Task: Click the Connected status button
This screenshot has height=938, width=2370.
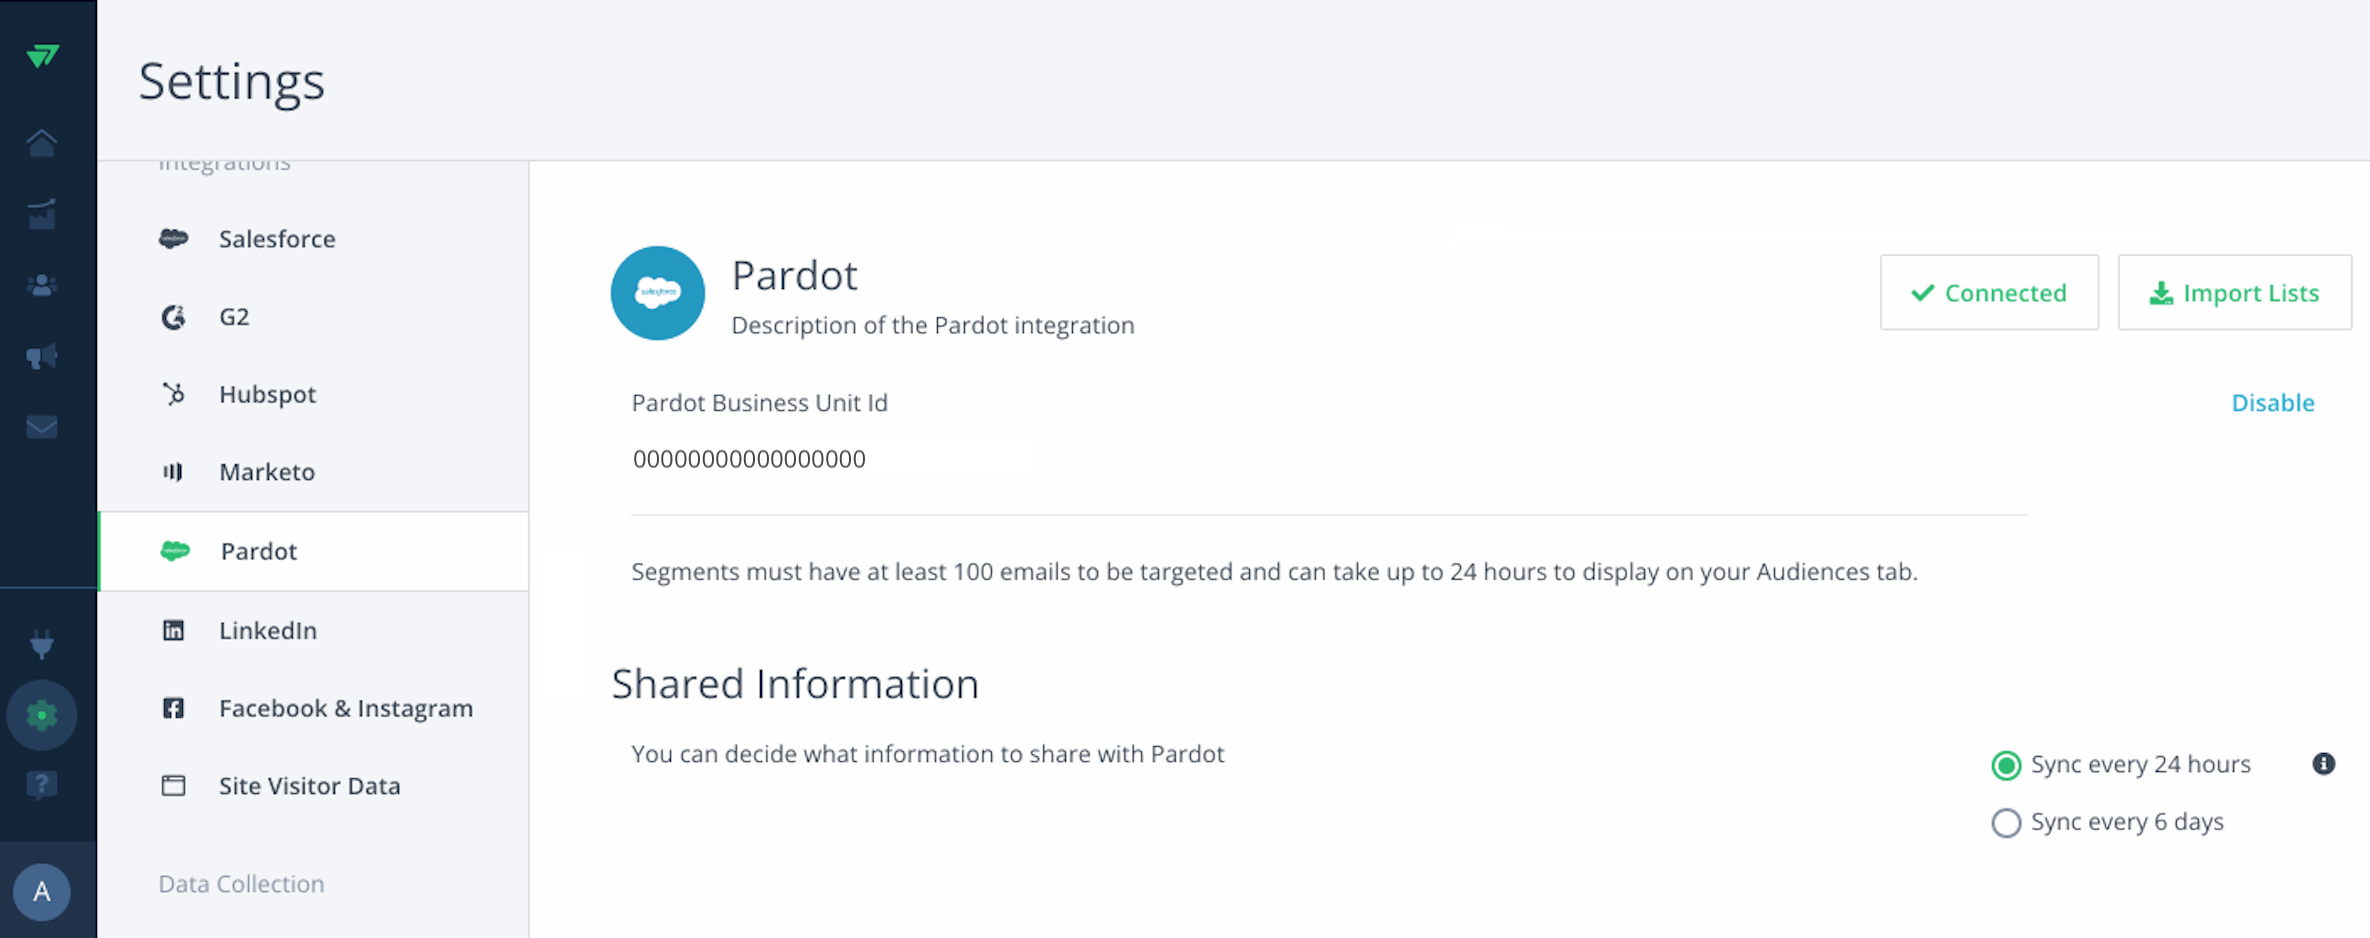Action: (1989, 293)
